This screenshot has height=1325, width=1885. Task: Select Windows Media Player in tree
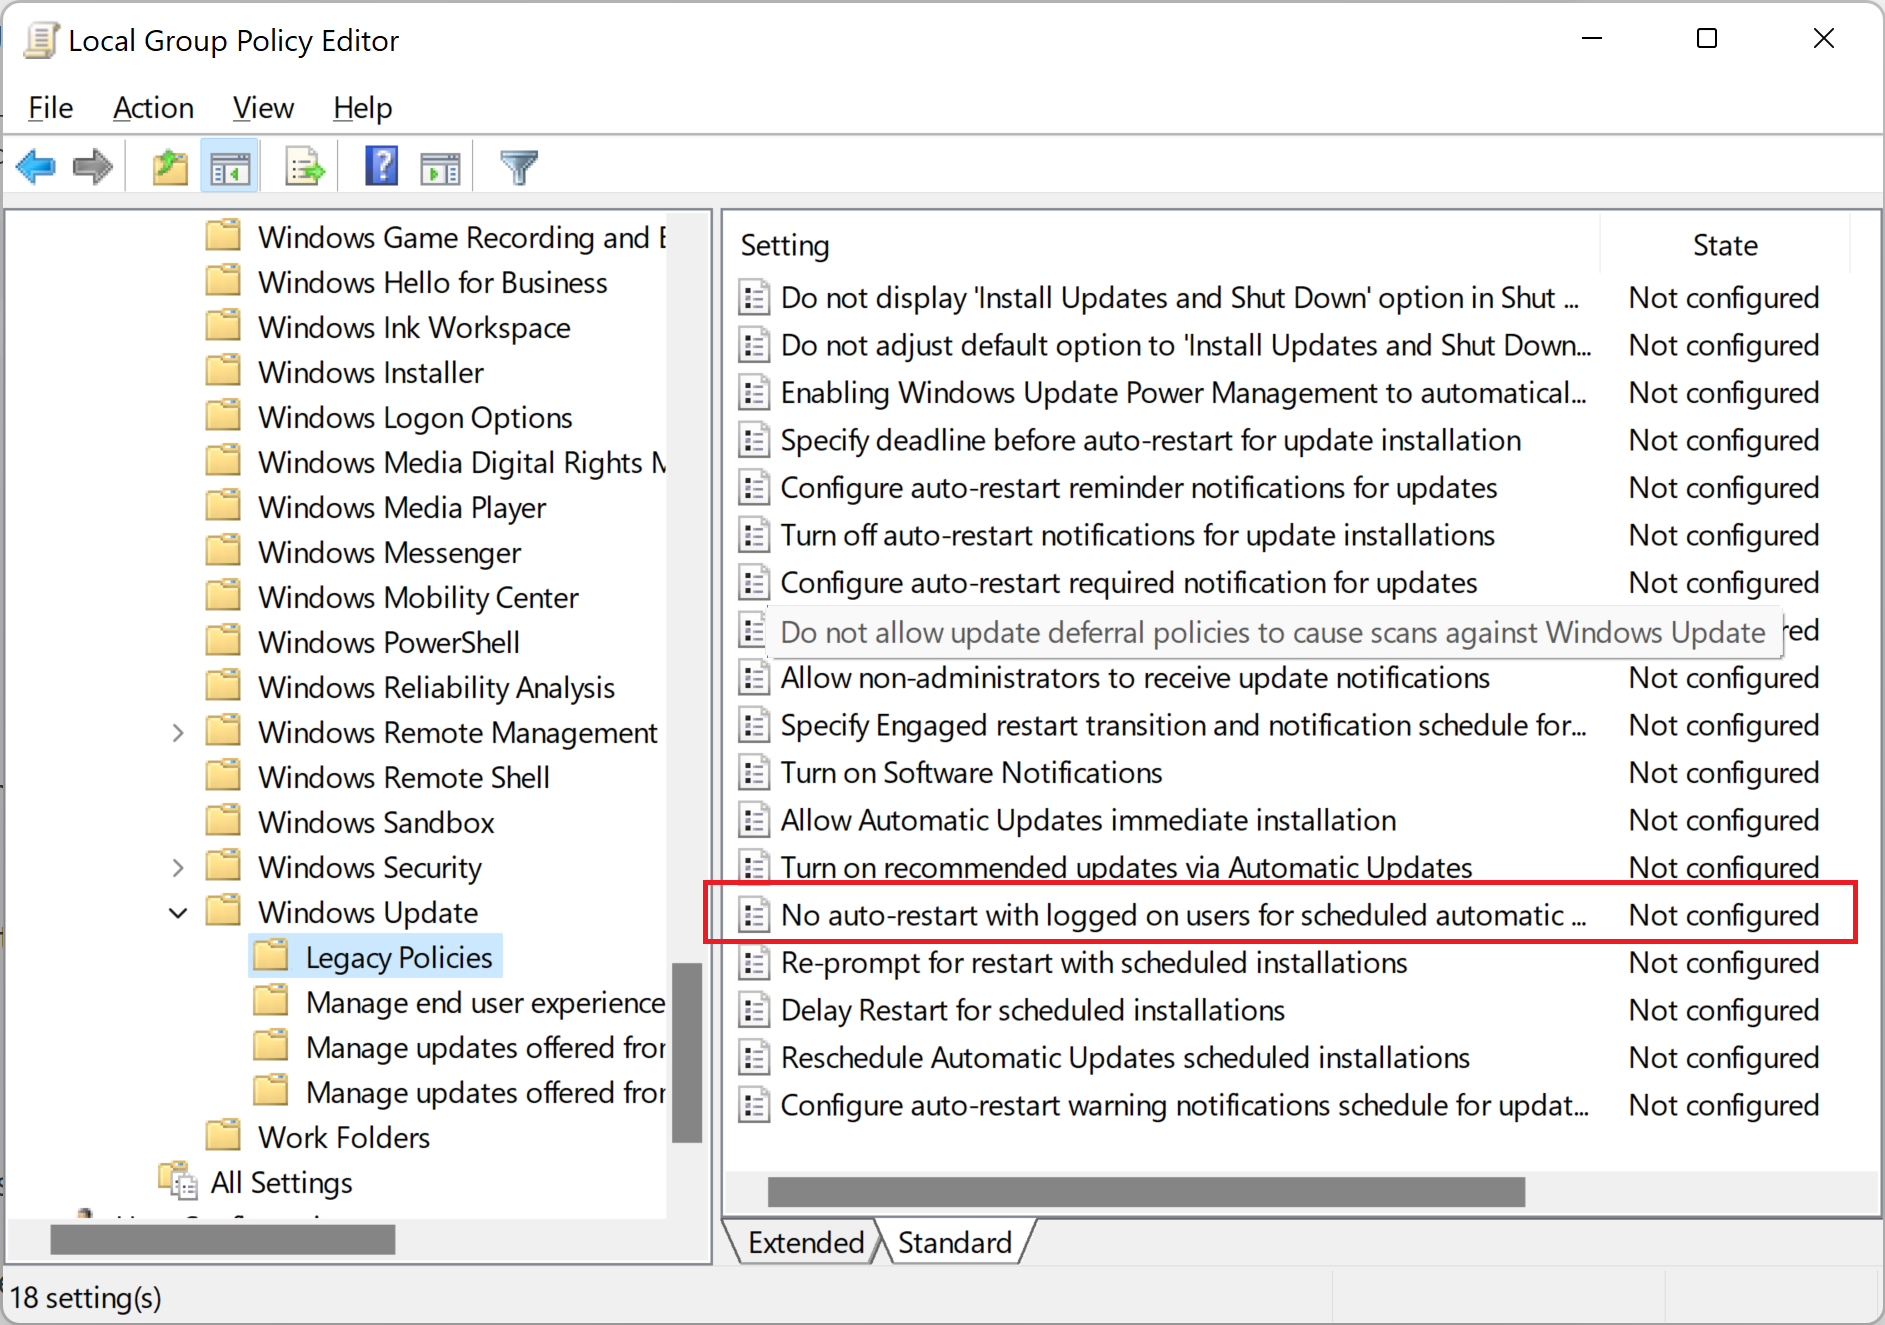click(x=402, y=508)
